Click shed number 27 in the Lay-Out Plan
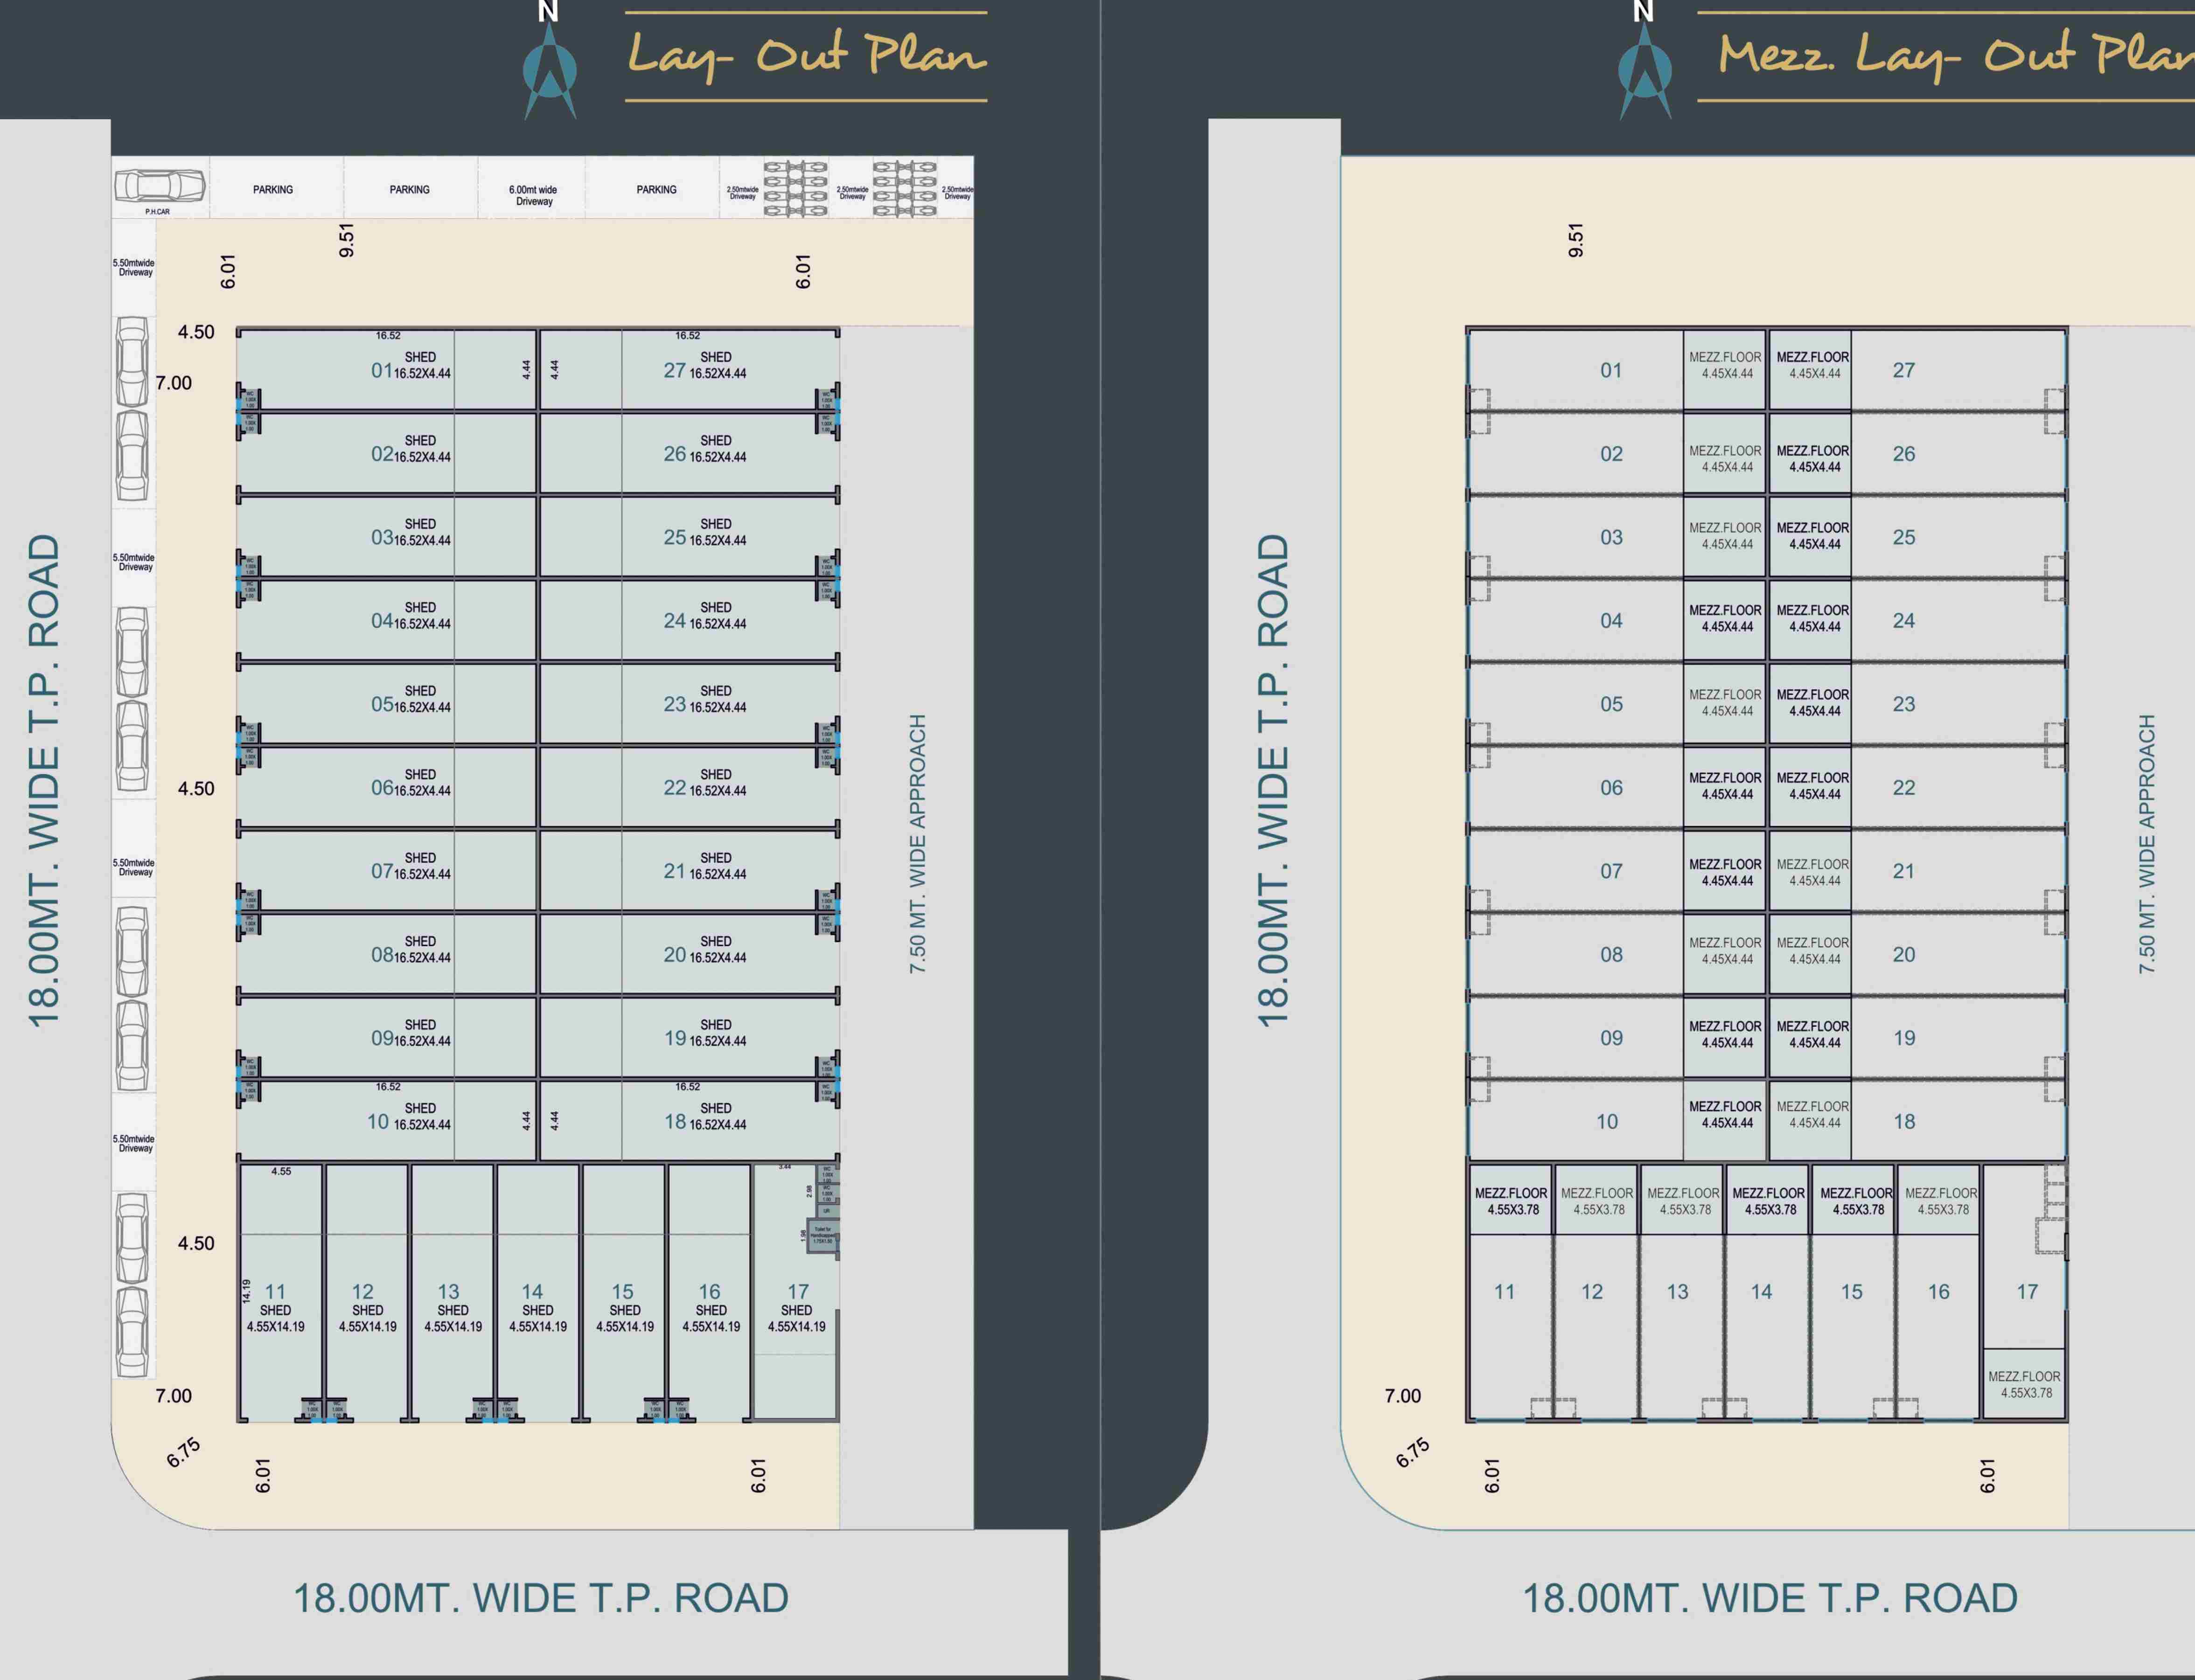2195x1680 pixels. 675,371
